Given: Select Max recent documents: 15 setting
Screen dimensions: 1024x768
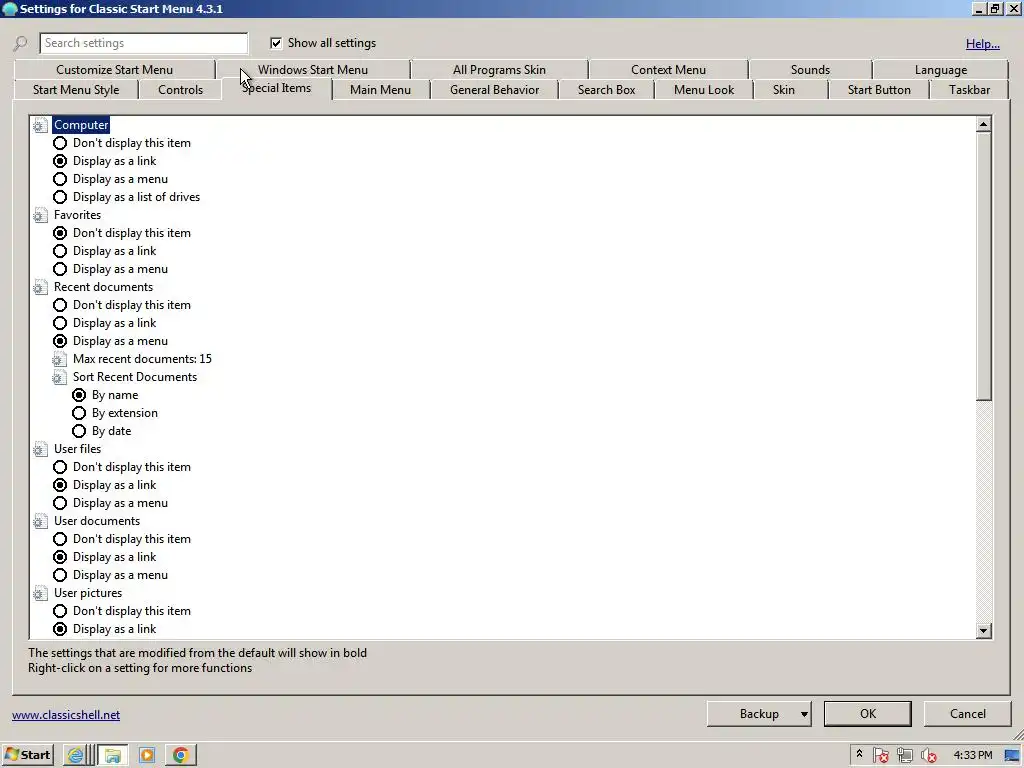Looking at the screenshot, I should click(142, 359).
